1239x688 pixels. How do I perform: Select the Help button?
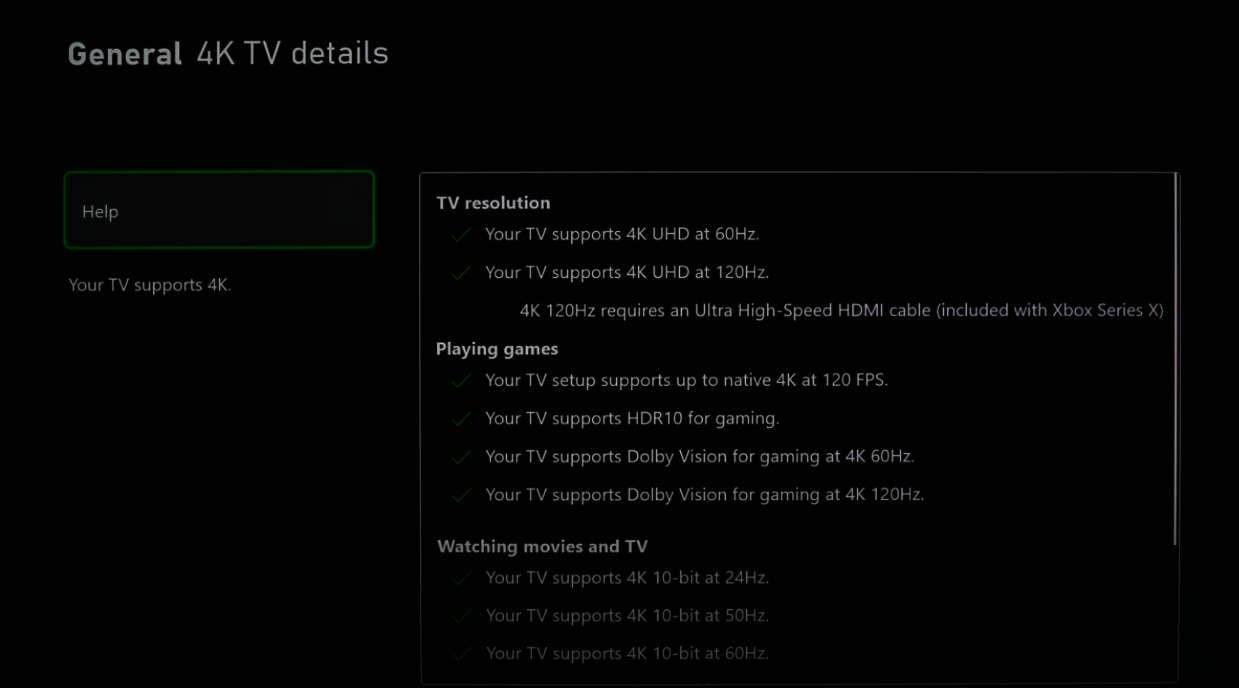tap(219, 210)
